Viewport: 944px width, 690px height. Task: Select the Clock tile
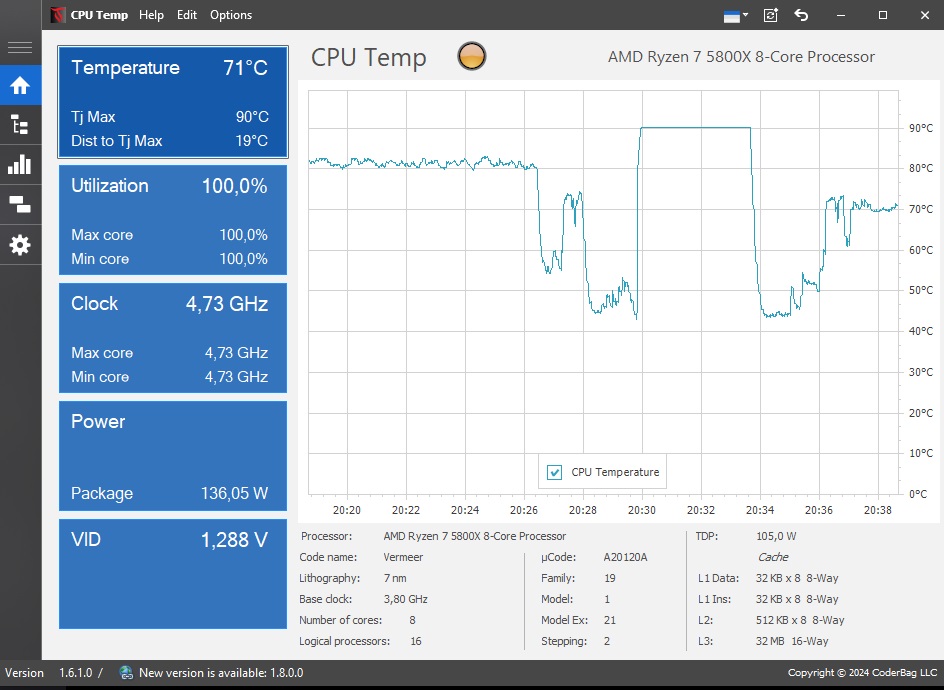coord(173,338)
